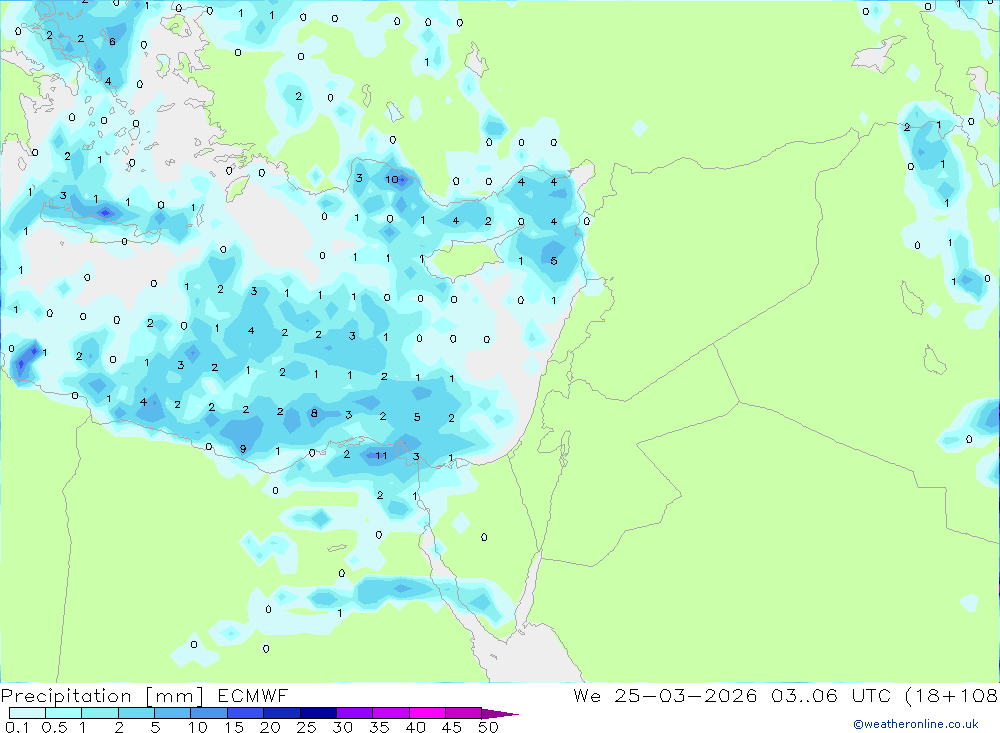This screenshot has width=1000, height=733.
Task: Select the 15–20 mm dark blue legend swatch
Action: coord(245,713)
